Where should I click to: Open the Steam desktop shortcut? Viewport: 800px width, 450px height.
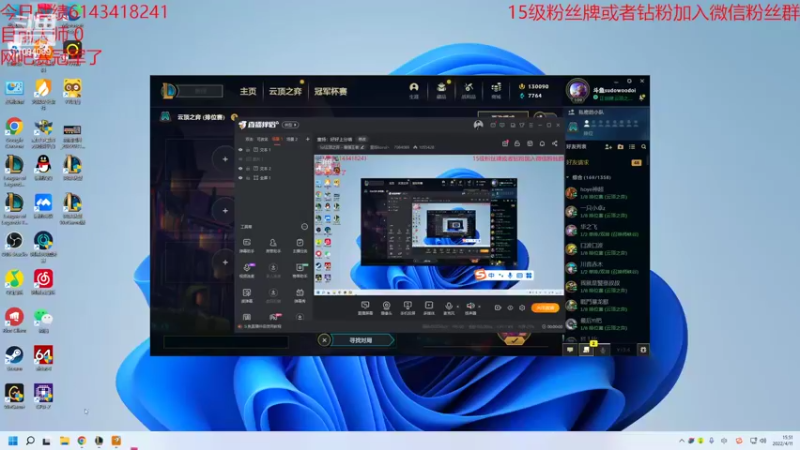pos(14,359)
